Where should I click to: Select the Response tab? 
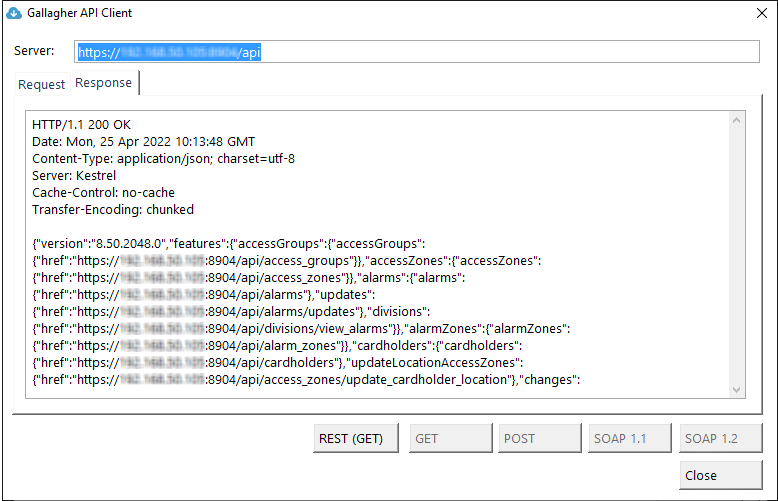tap(104, 83)
